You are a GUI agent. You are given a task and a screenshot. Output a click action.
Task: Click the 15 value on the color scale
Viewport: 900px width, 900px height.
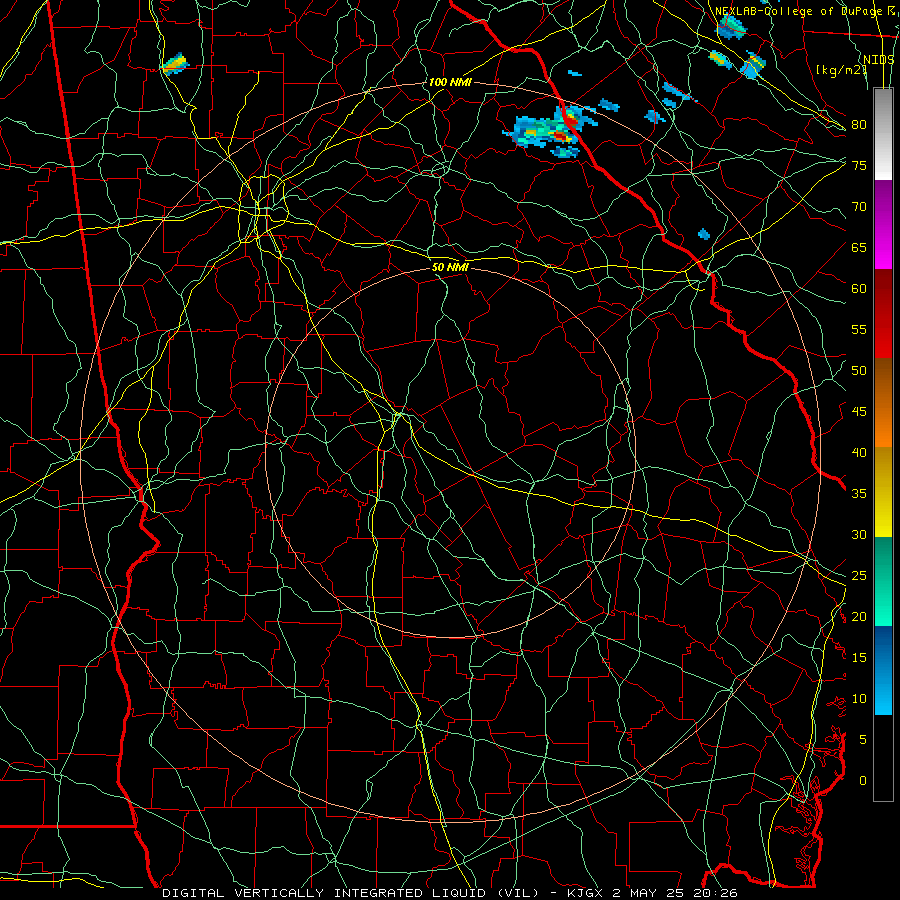tap(859, 658)
